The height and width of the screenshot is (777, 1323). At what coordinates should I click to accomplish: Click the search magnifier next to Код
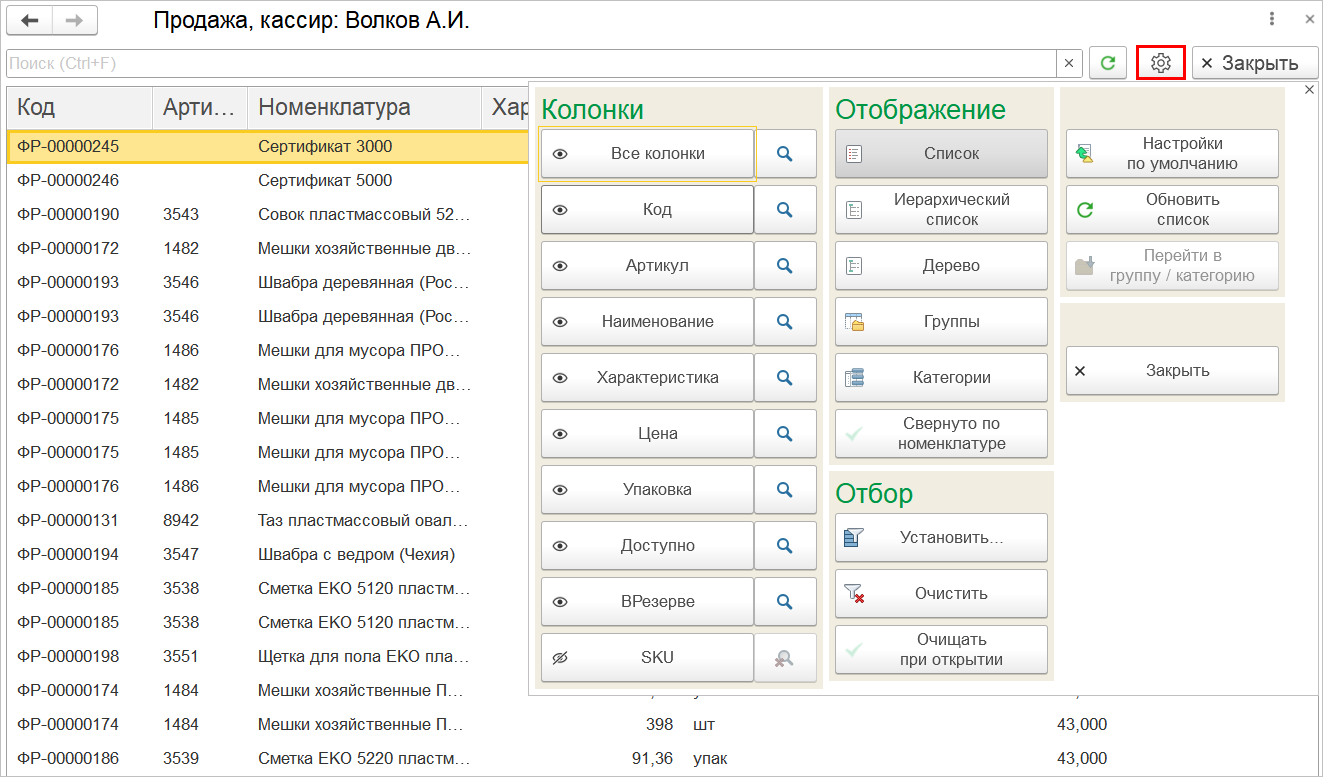tap(785, 210)
